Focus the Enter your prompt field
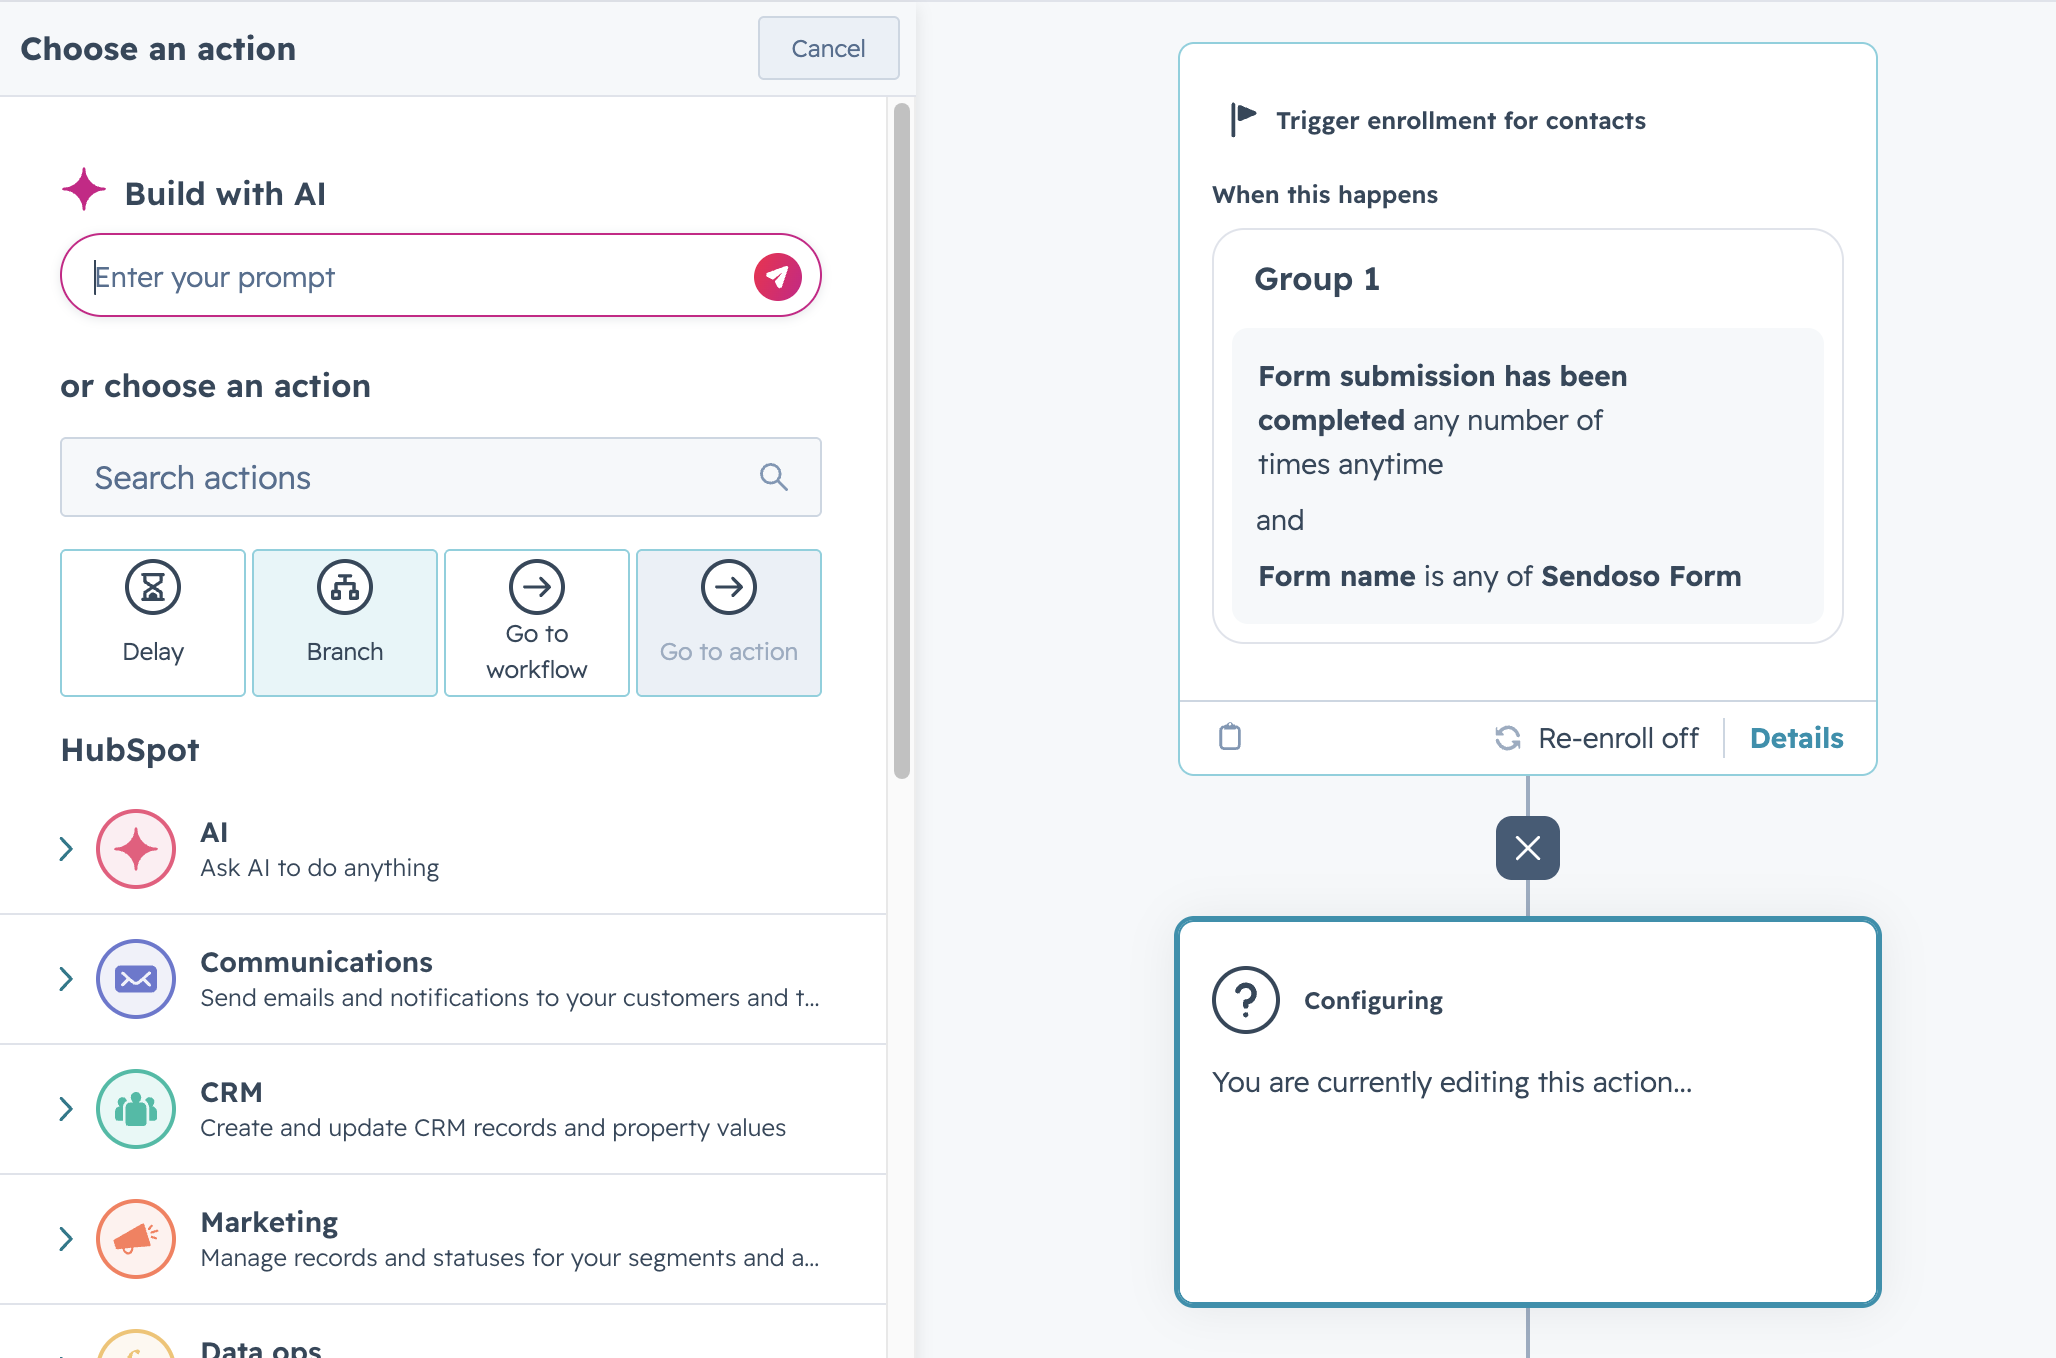The height and width of the screenshot is (1358, 2056). [x=440, y=276]
